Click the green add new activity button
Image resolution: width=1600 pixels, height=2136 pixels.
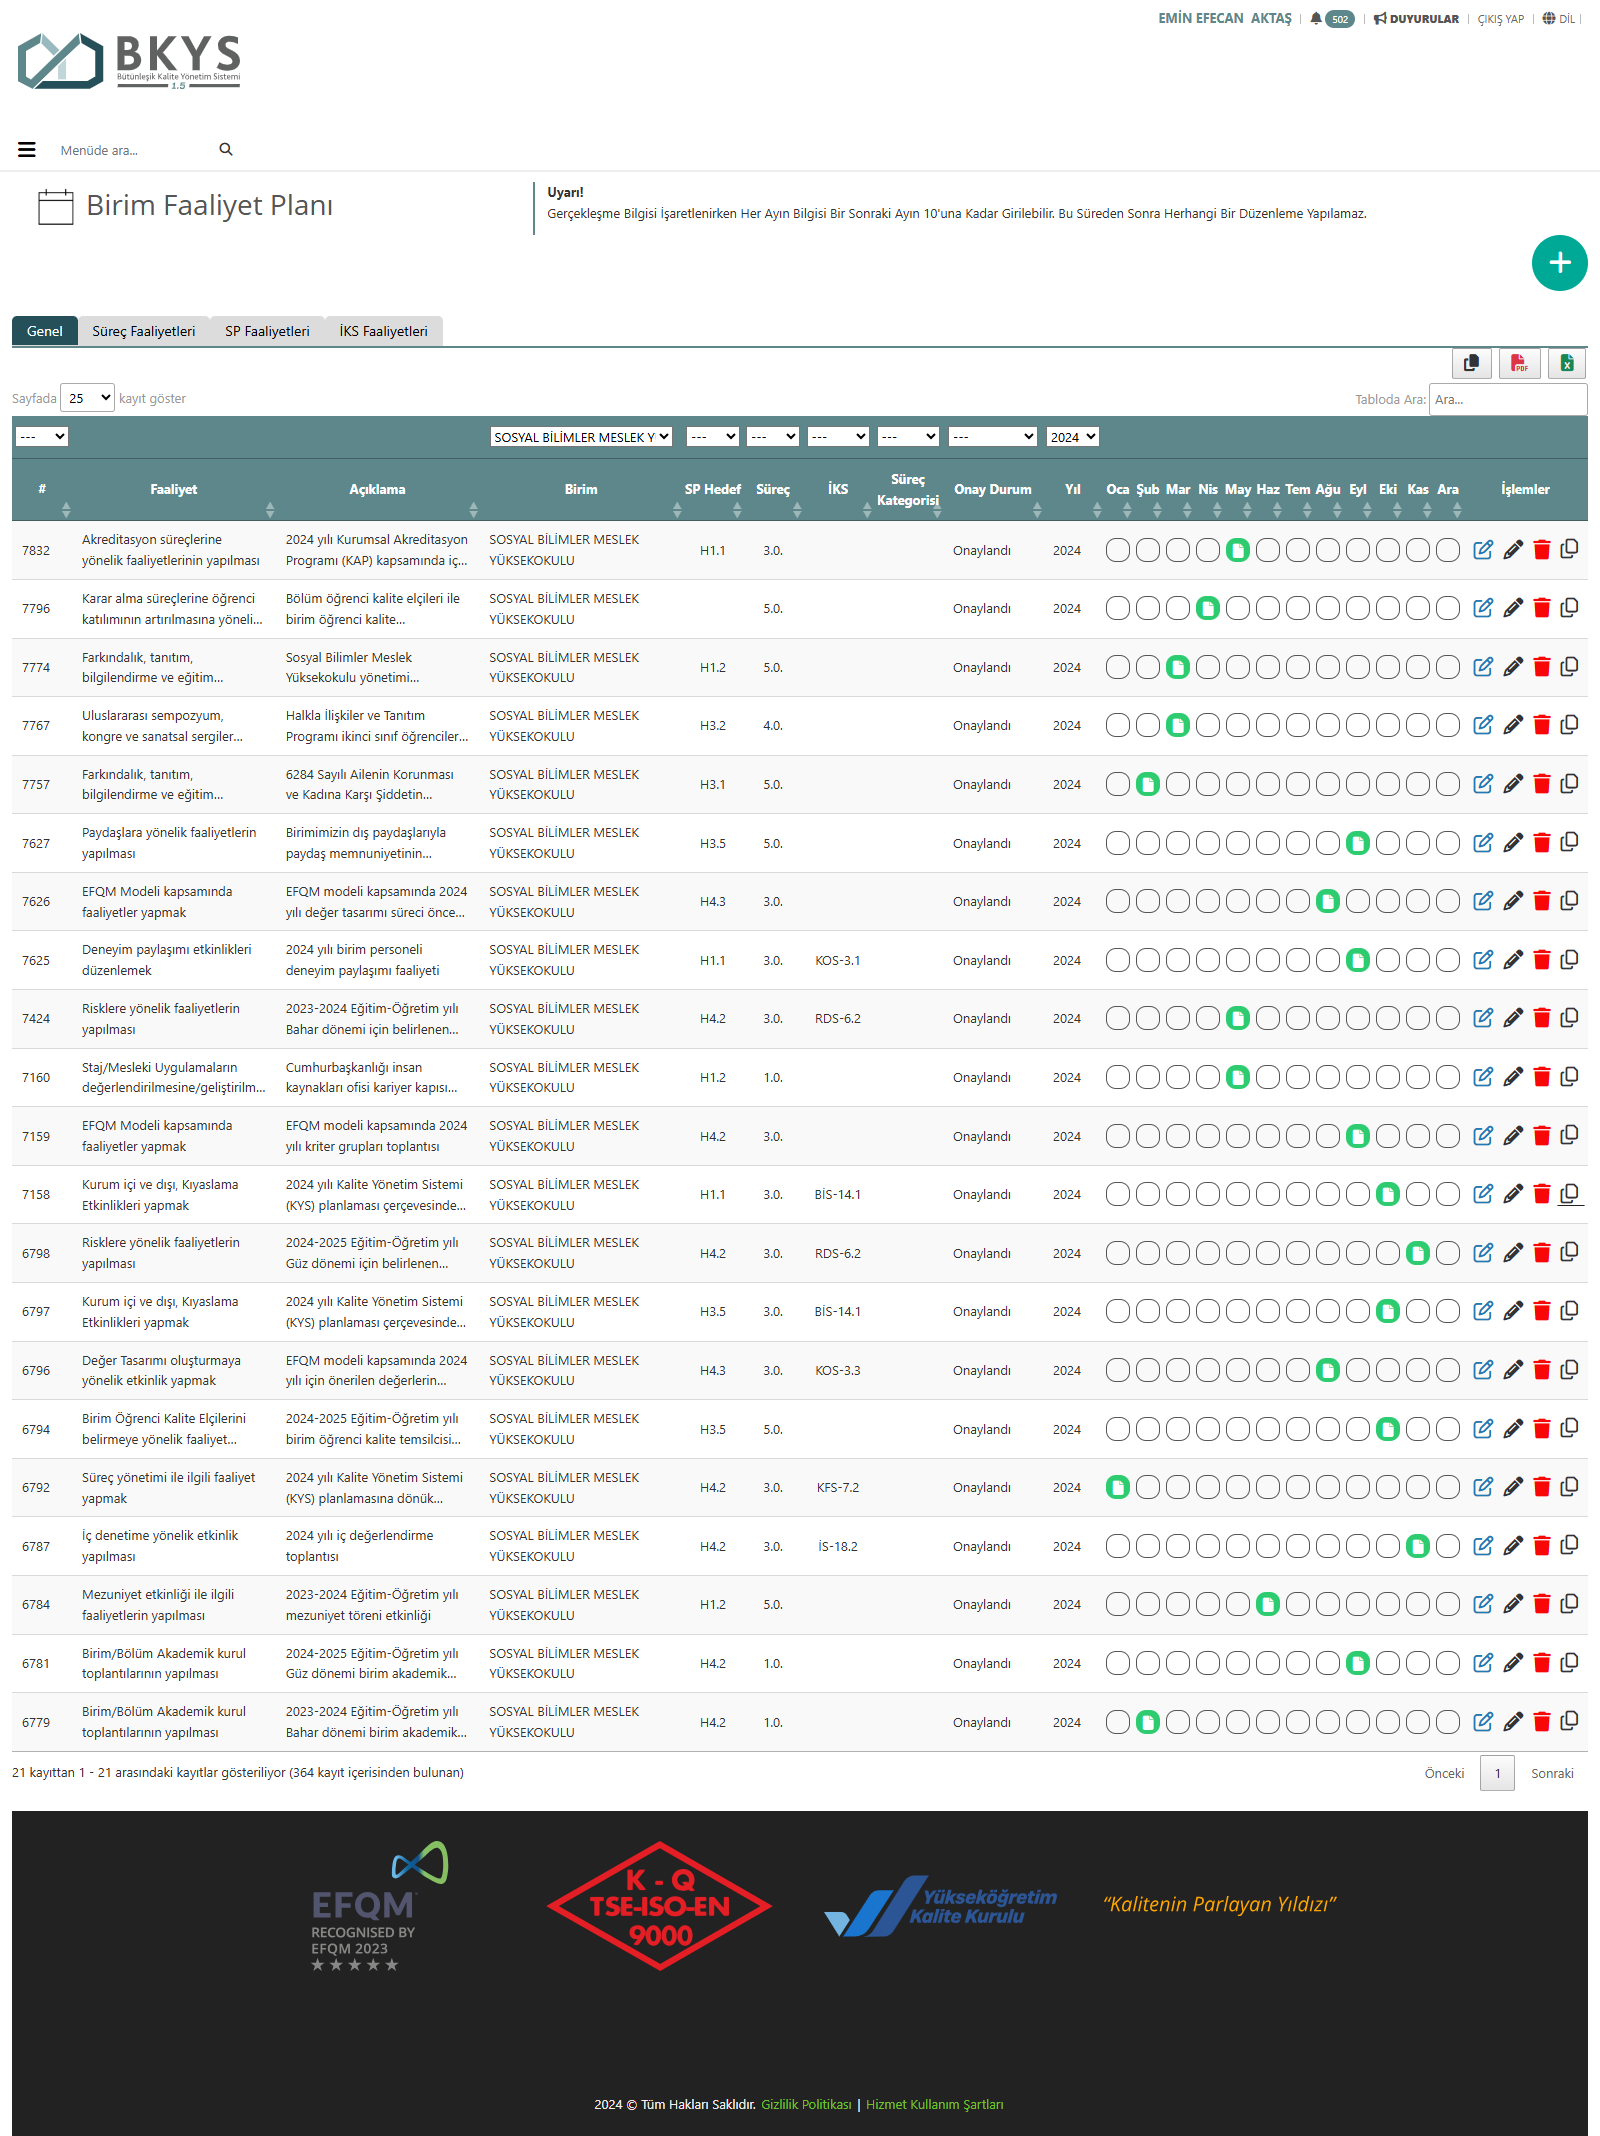(x=1559, y=263)
